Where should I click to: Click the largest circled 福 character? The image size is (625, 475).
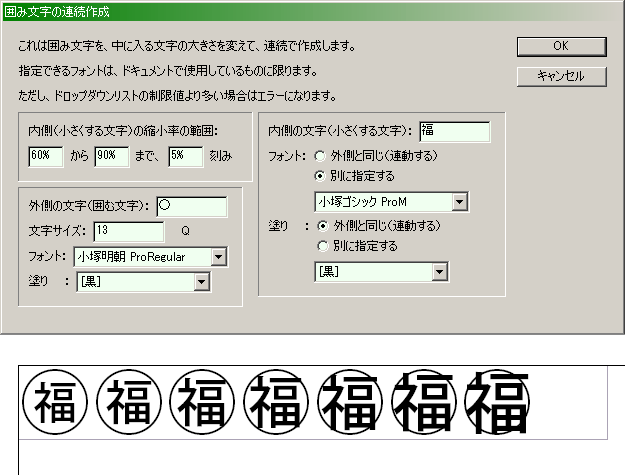[497, 402]
